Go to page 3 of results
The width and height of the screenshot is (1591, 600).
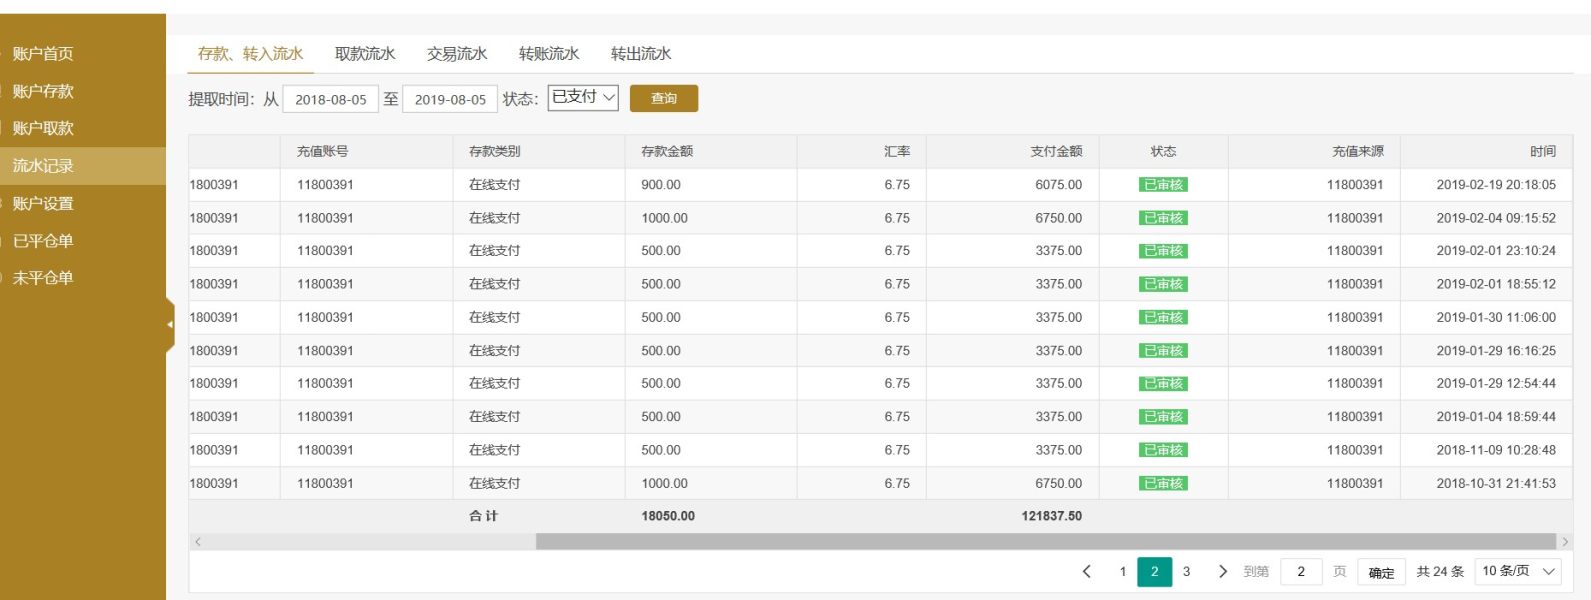point(1186,572)
